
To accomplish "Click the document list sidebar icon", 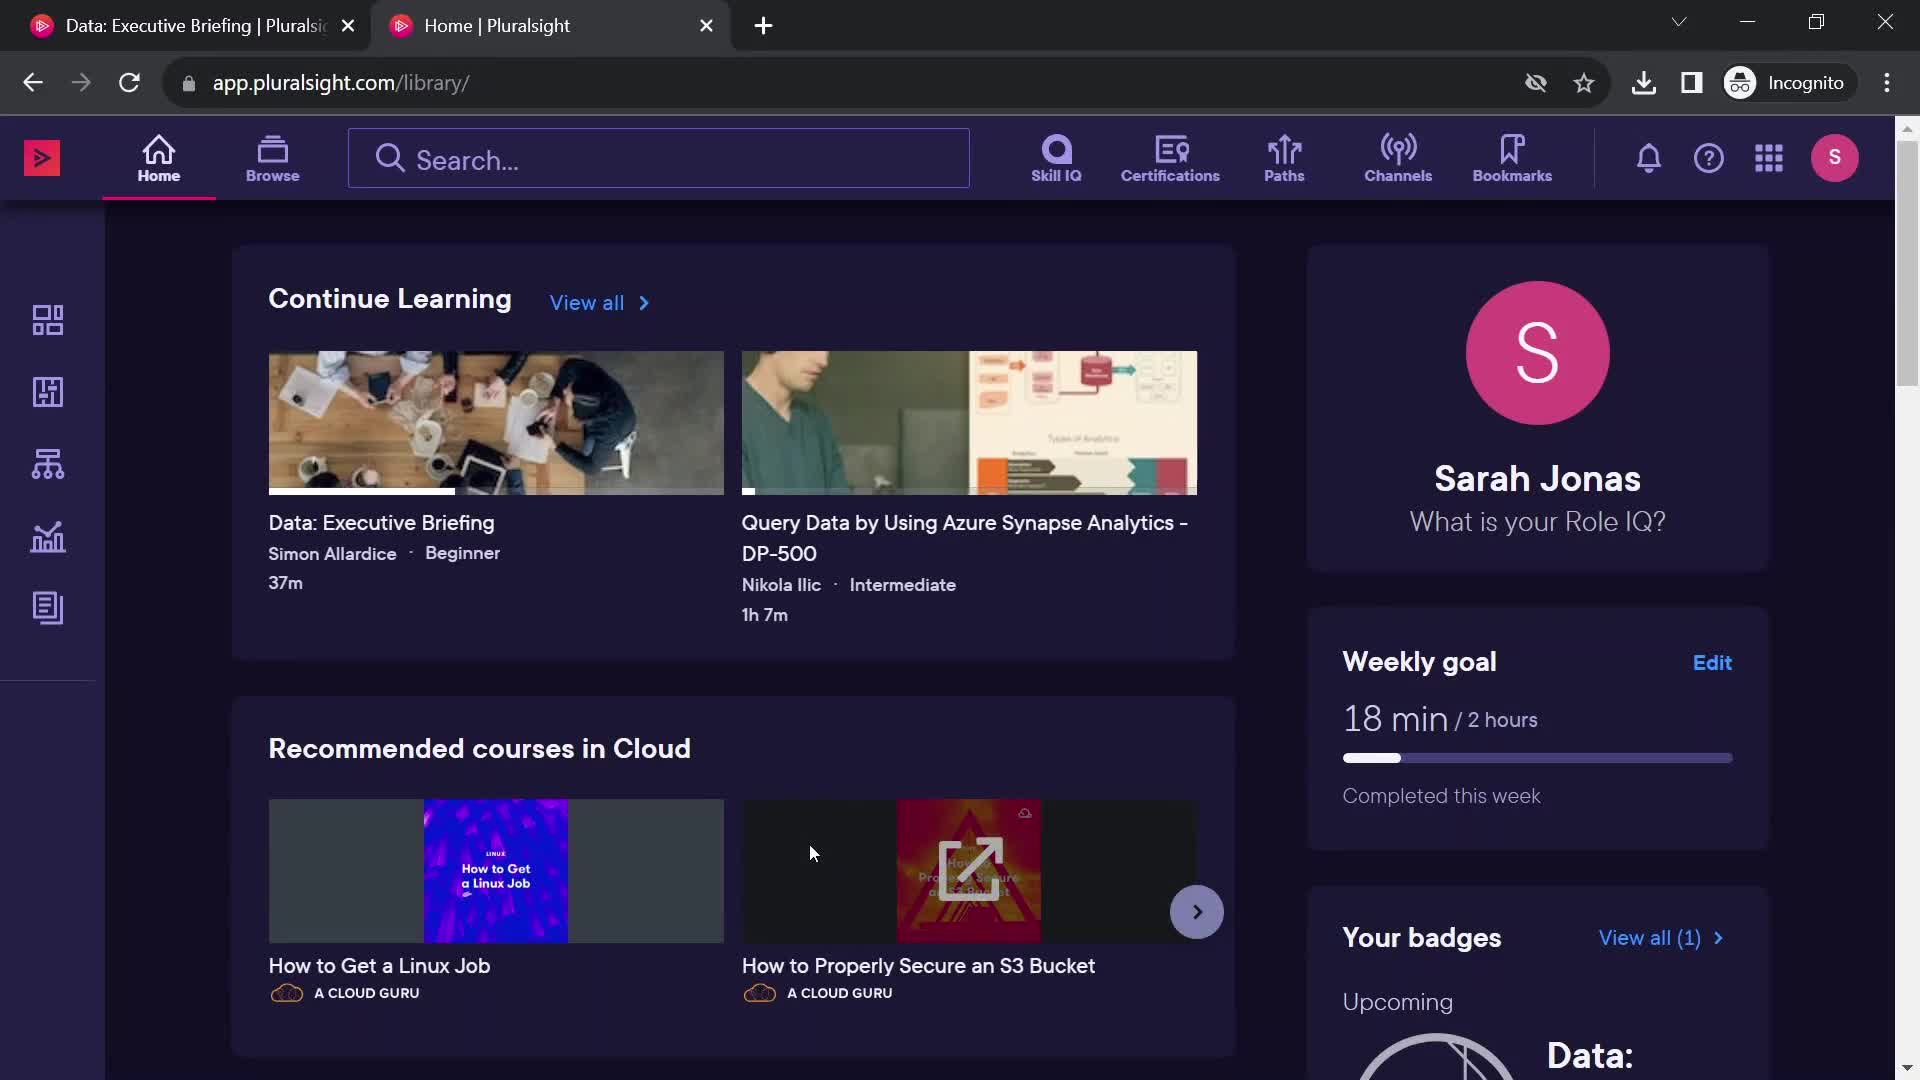I will [48, 608].
